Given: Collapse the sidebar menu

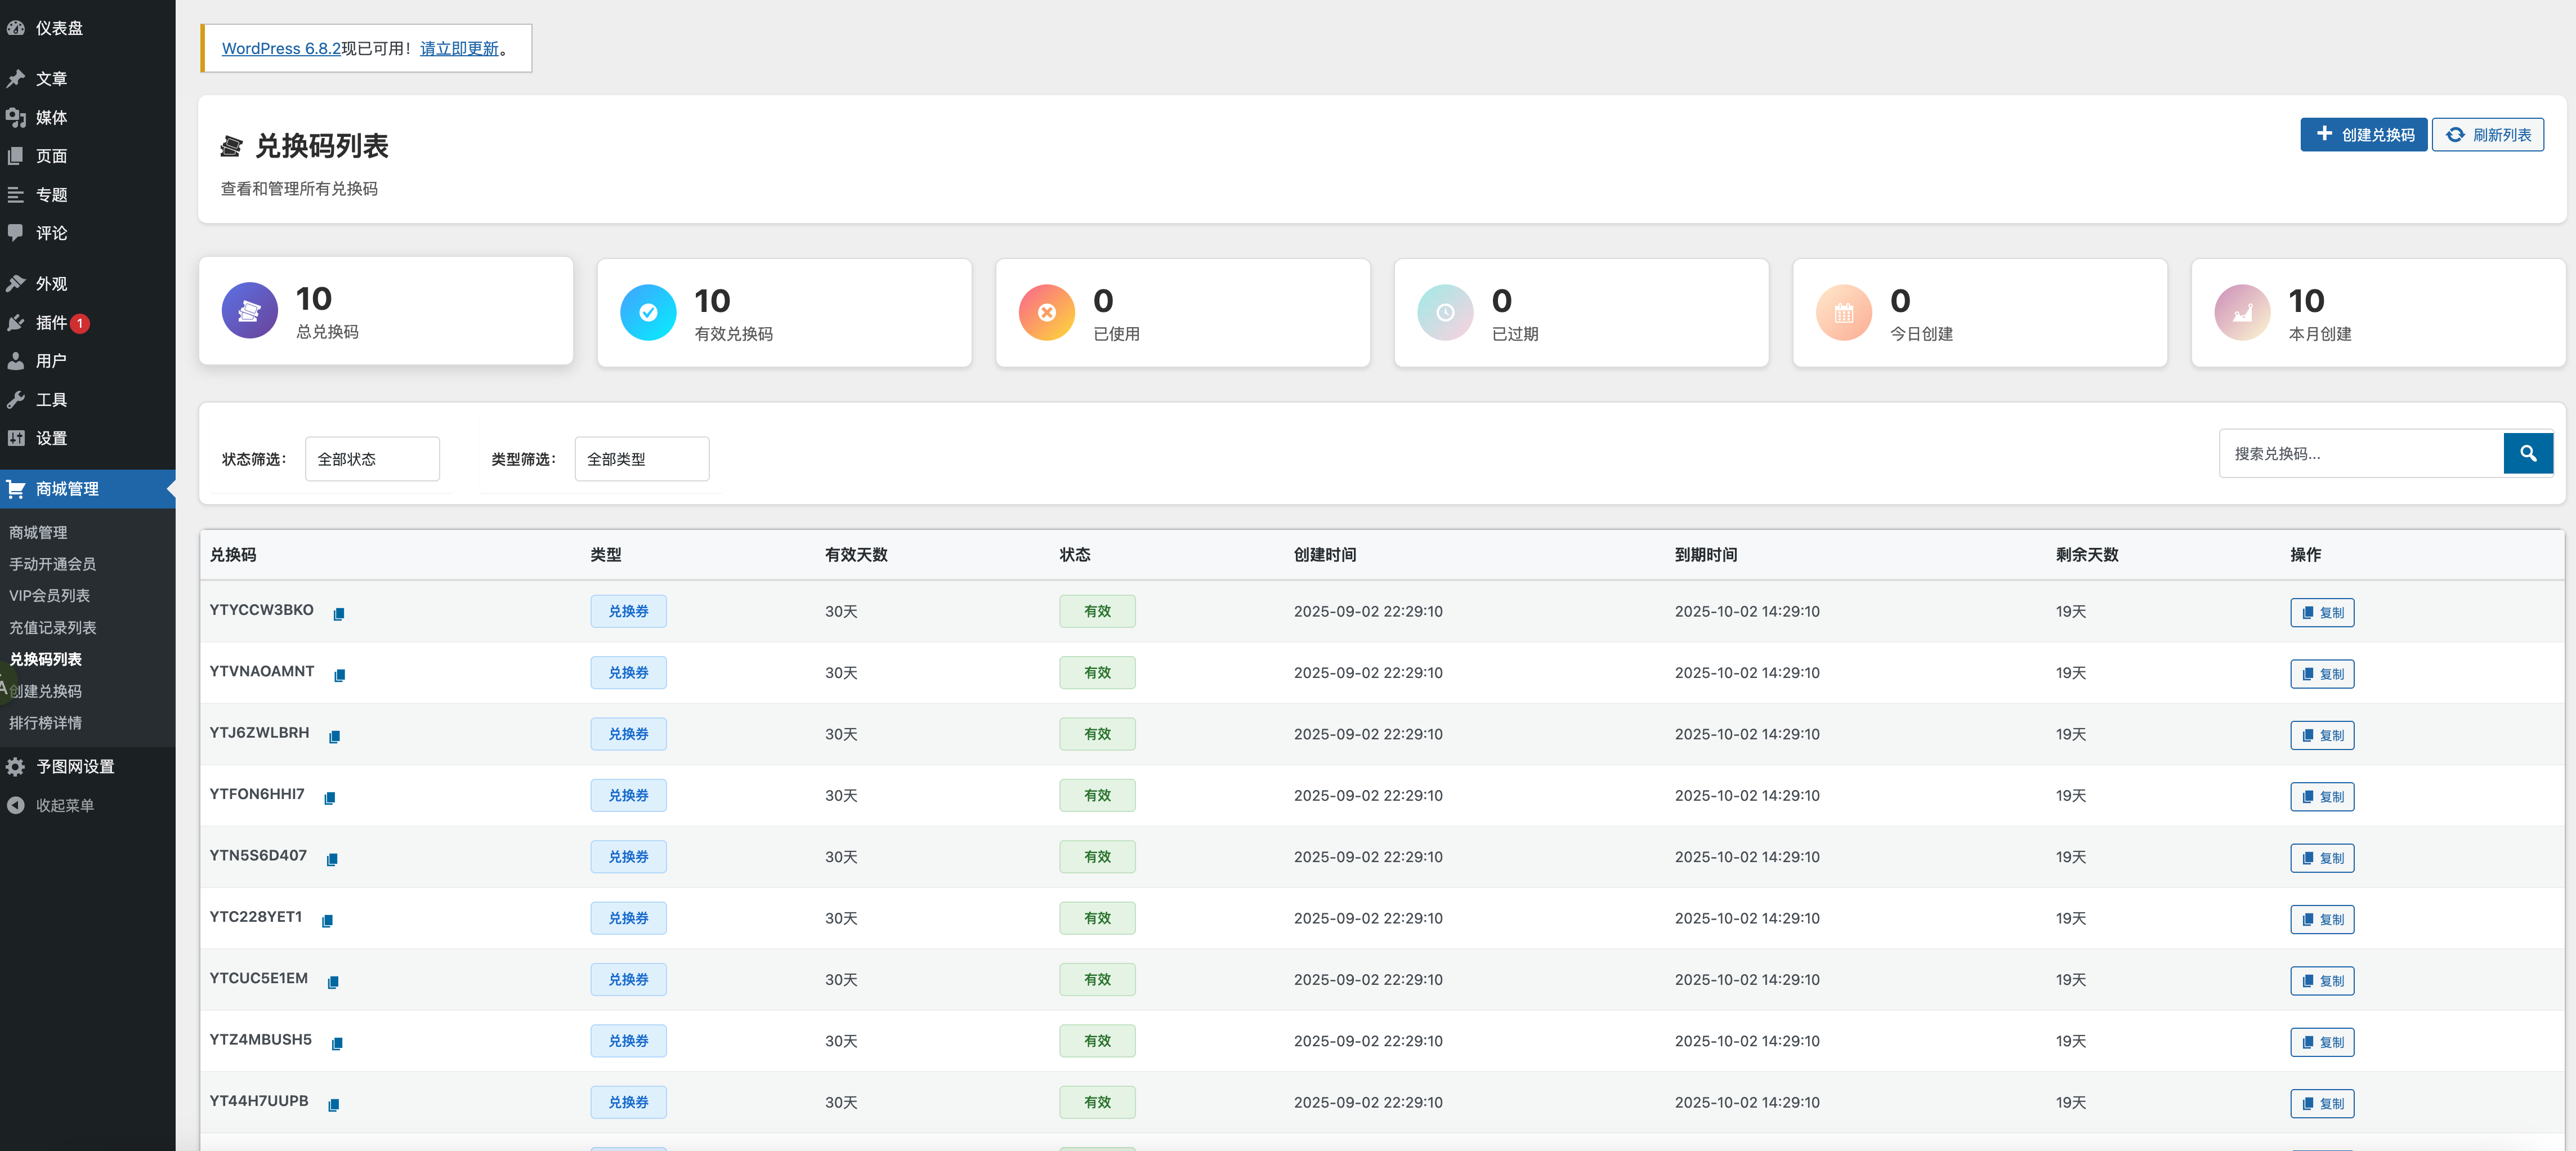Looking at the screenshot, I should [64, 805].
